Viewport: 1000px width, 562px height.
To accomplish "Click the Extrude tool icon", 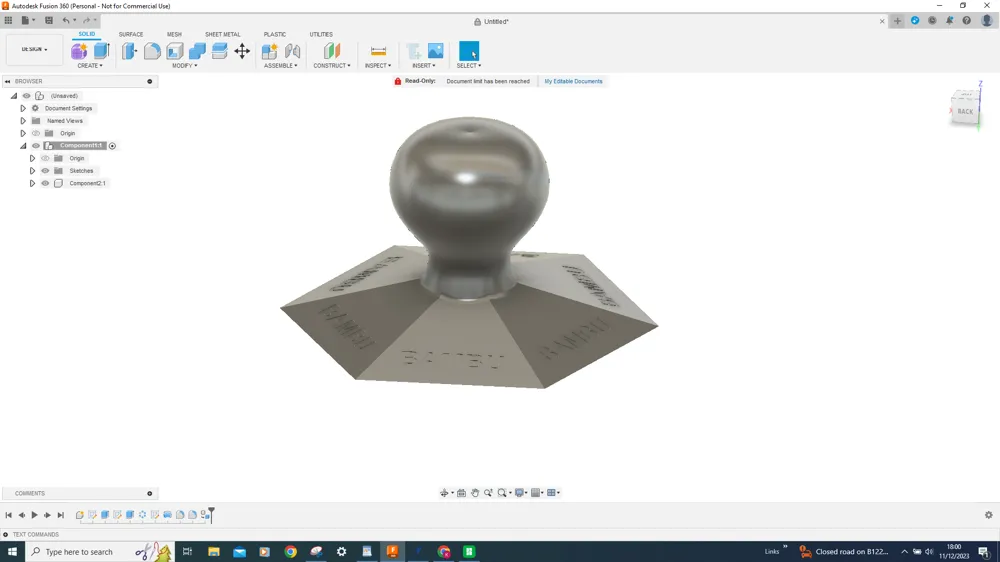I will [101, 51].
